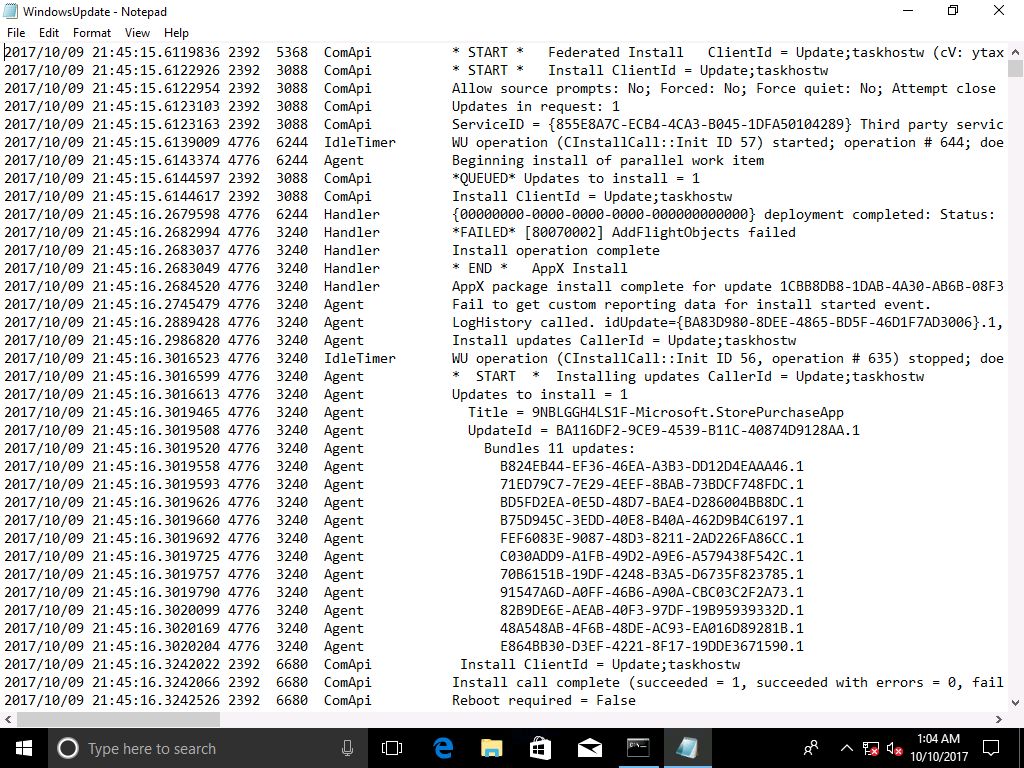Switch to Command Prompt taskbar icon
The image size is (1024, 768).
pos(638,748)
